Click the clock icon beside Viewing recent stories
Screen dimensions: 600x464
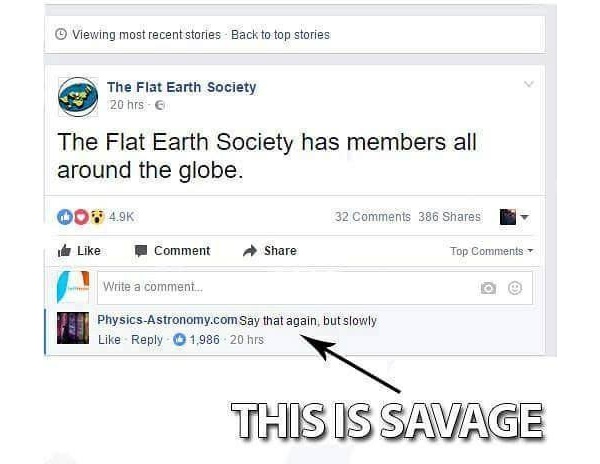pos(61,34)
